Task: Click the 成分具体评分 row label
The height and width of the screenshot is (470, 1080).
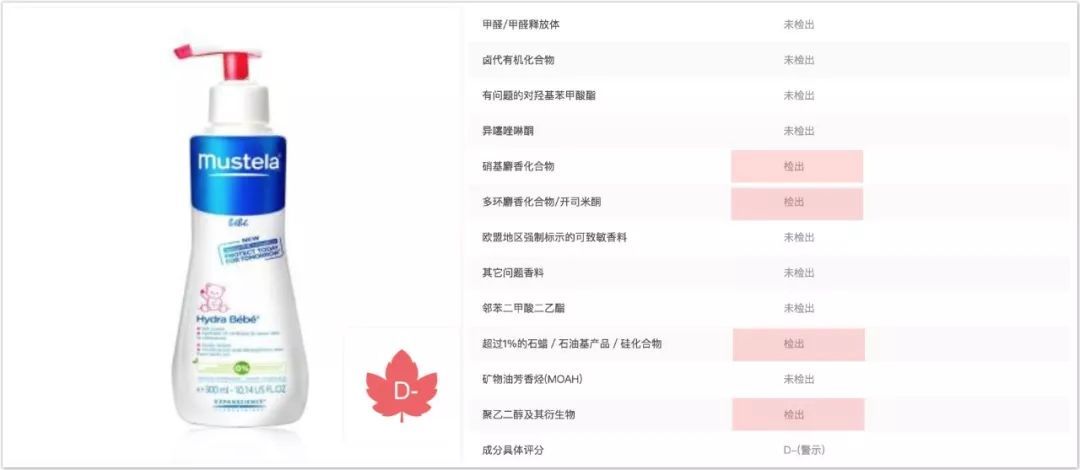Action: pos(513,451)
